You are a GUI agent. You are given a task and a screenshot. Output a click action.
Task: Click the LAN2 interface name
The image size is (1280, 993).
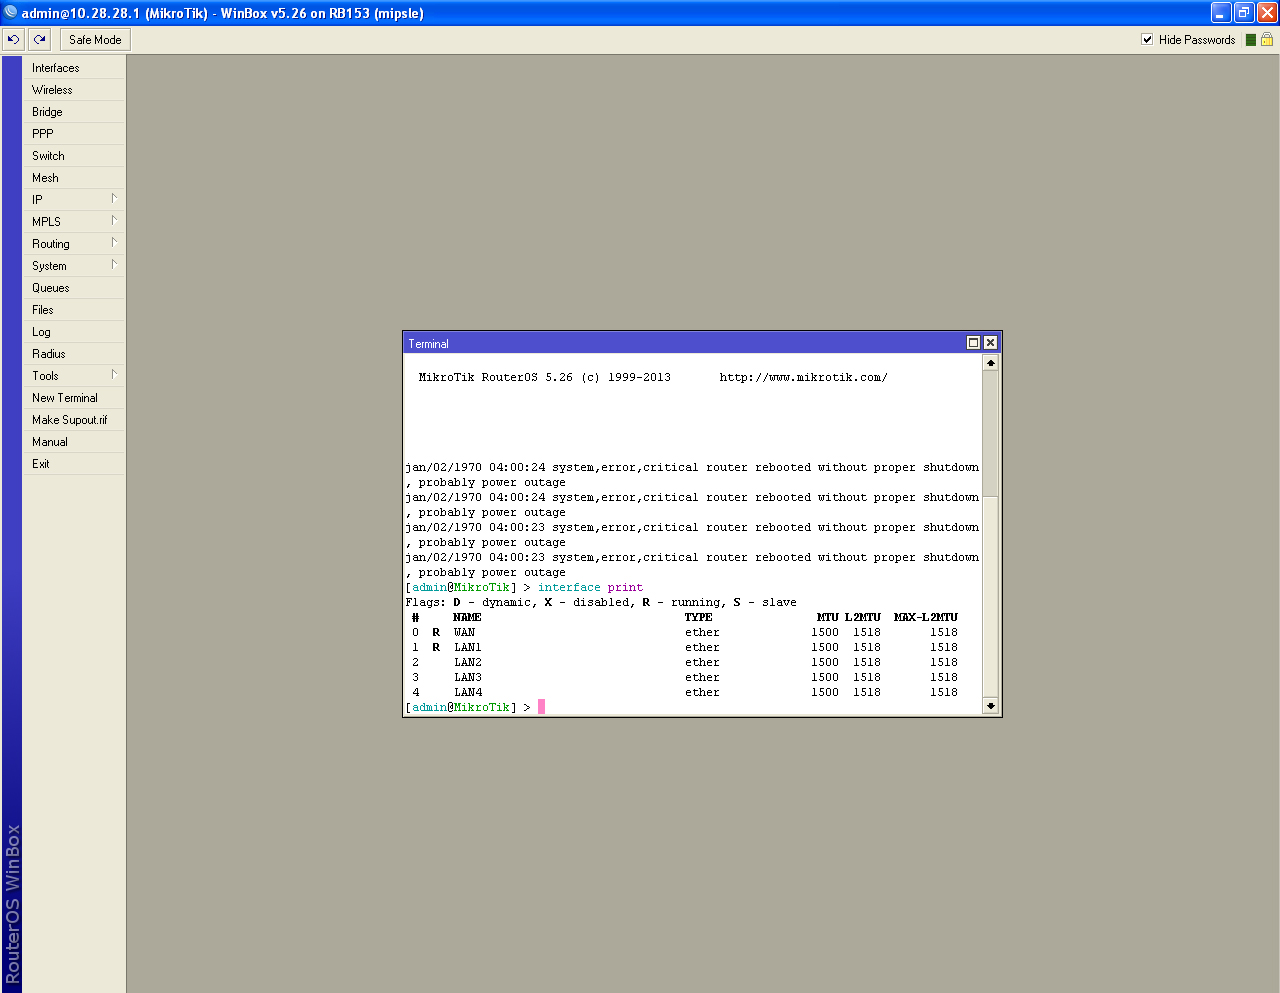tap(468, 662)
